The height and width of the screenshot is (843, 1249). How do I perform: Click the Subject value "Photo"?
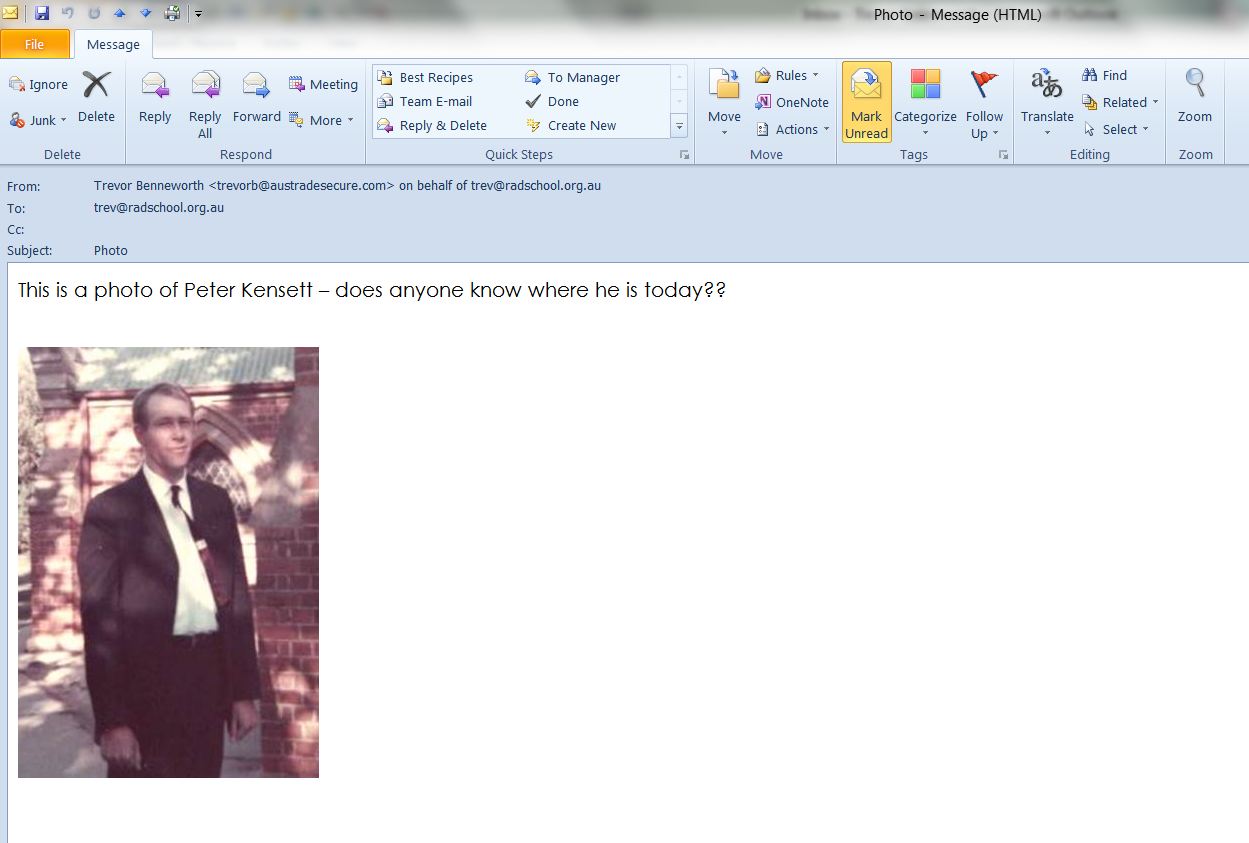111,251
